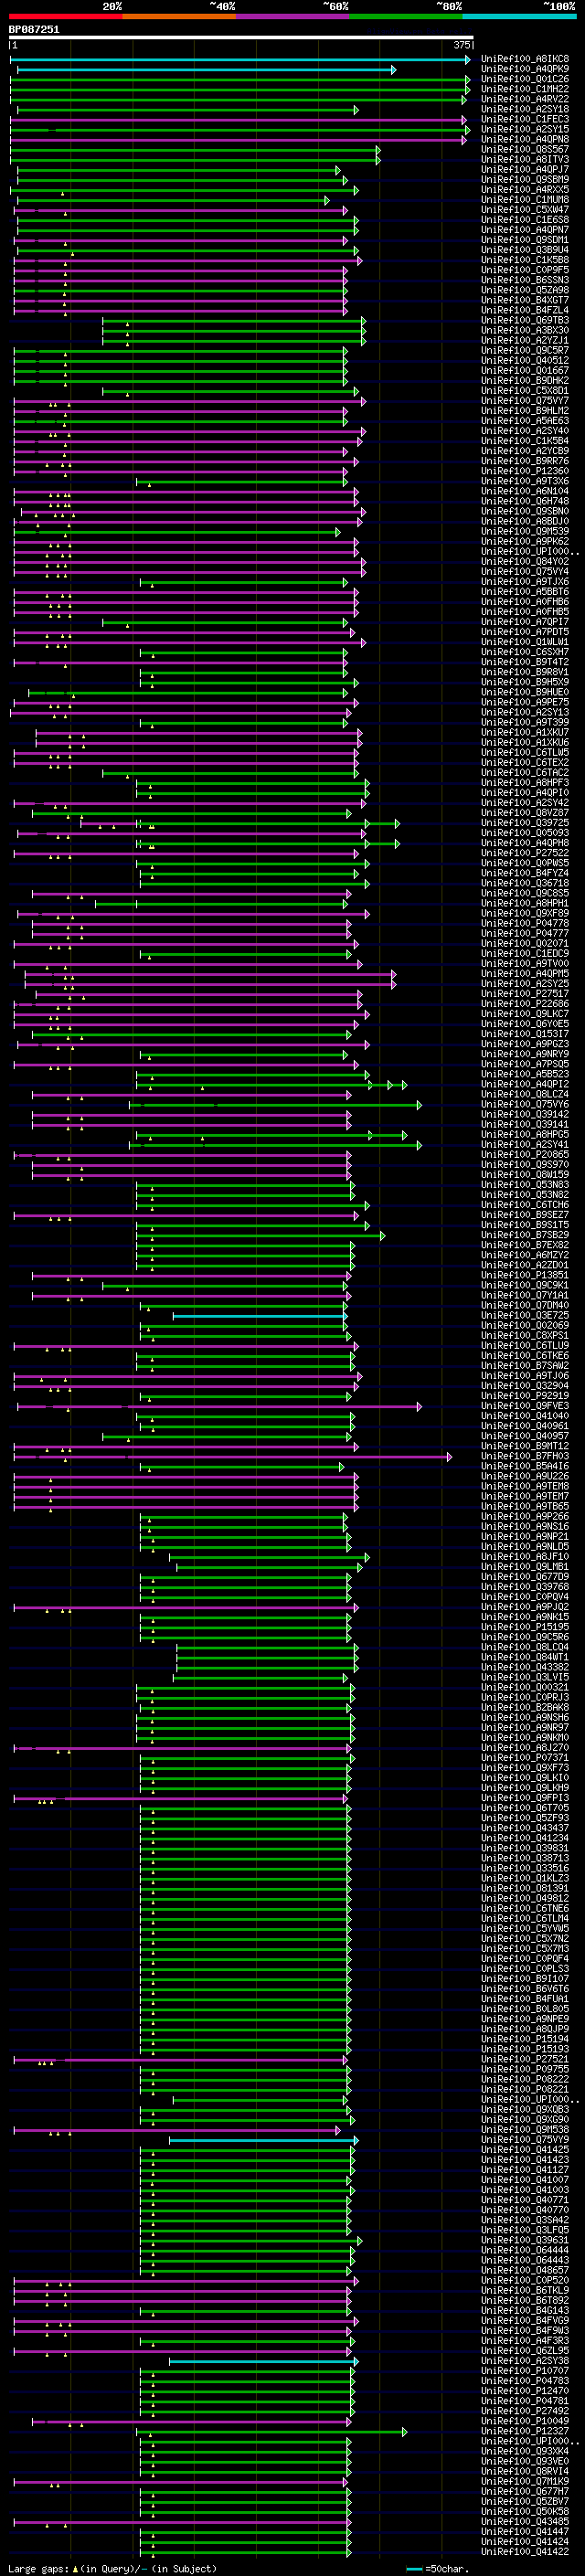Select the UniRef100_A4RV22 hit label
585x2576 pixels.
(525, 99)
